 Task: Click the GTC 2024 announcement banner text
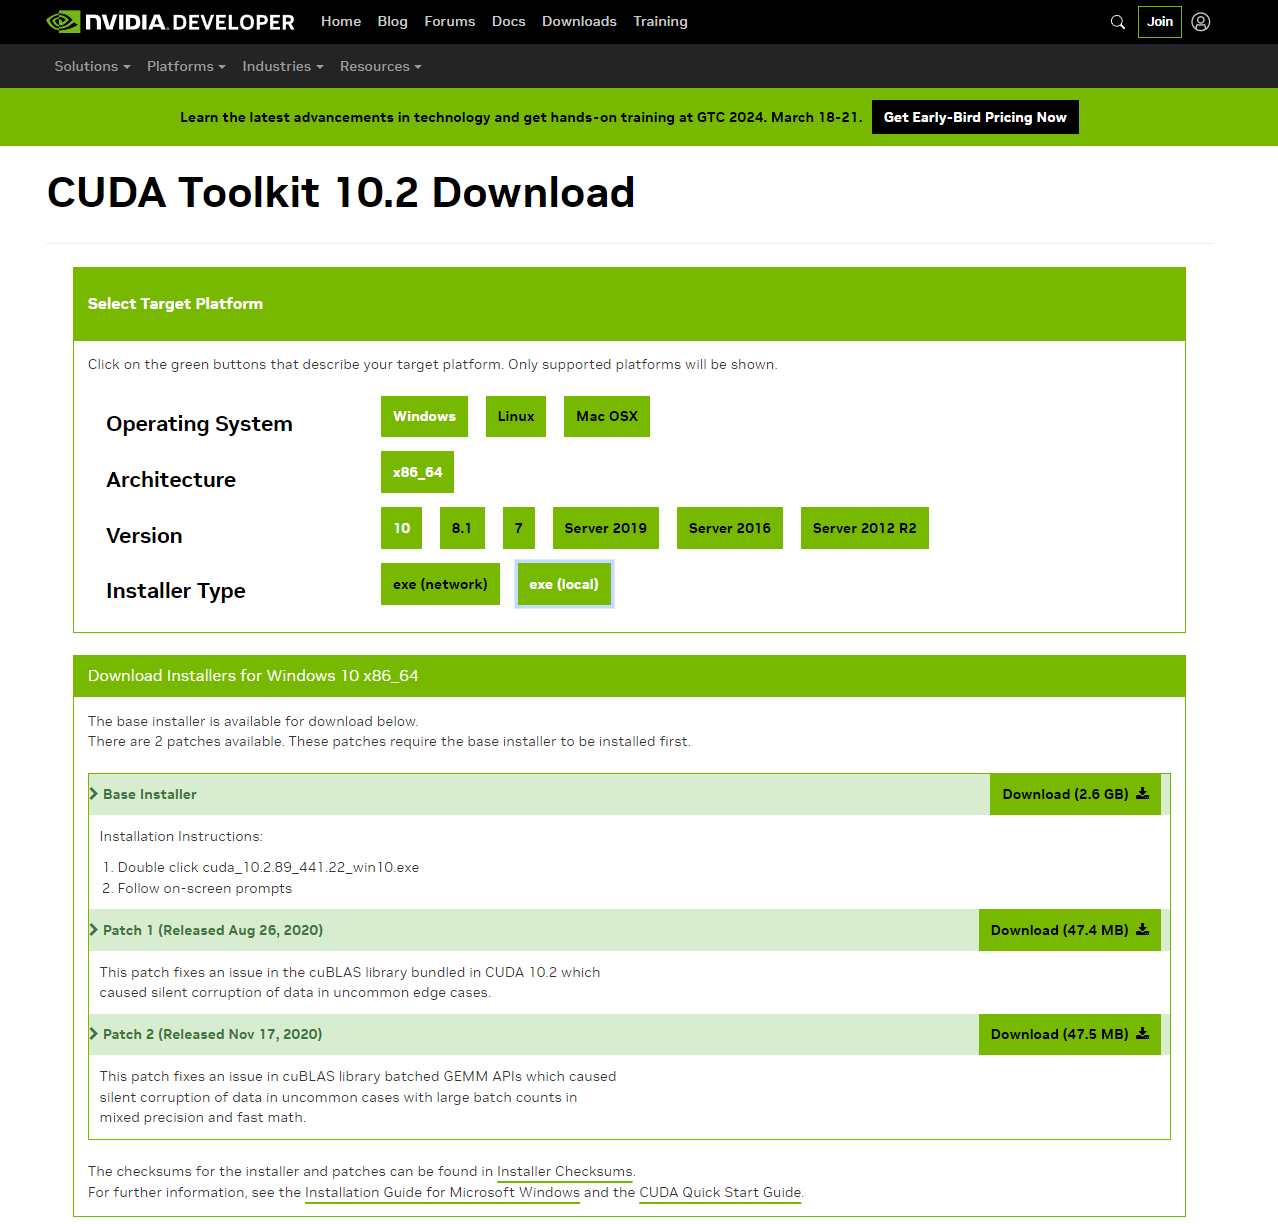(521, 117)
